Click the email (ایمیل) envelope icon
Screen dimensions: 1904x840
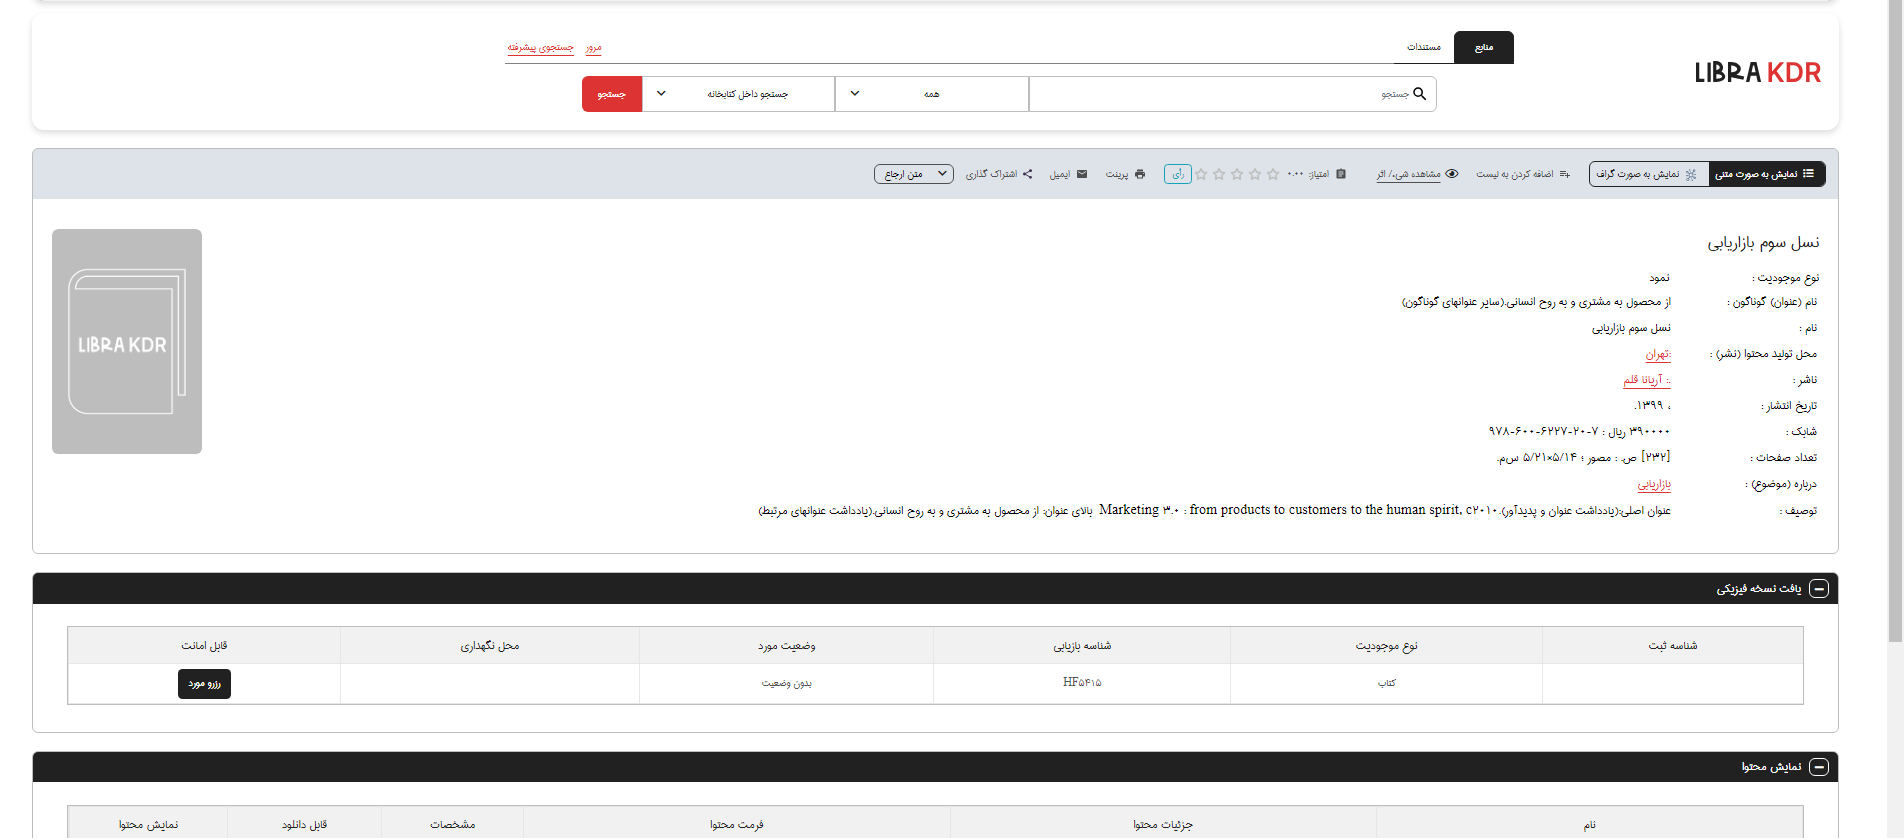pyautogui.click(x=1081, y=174)
